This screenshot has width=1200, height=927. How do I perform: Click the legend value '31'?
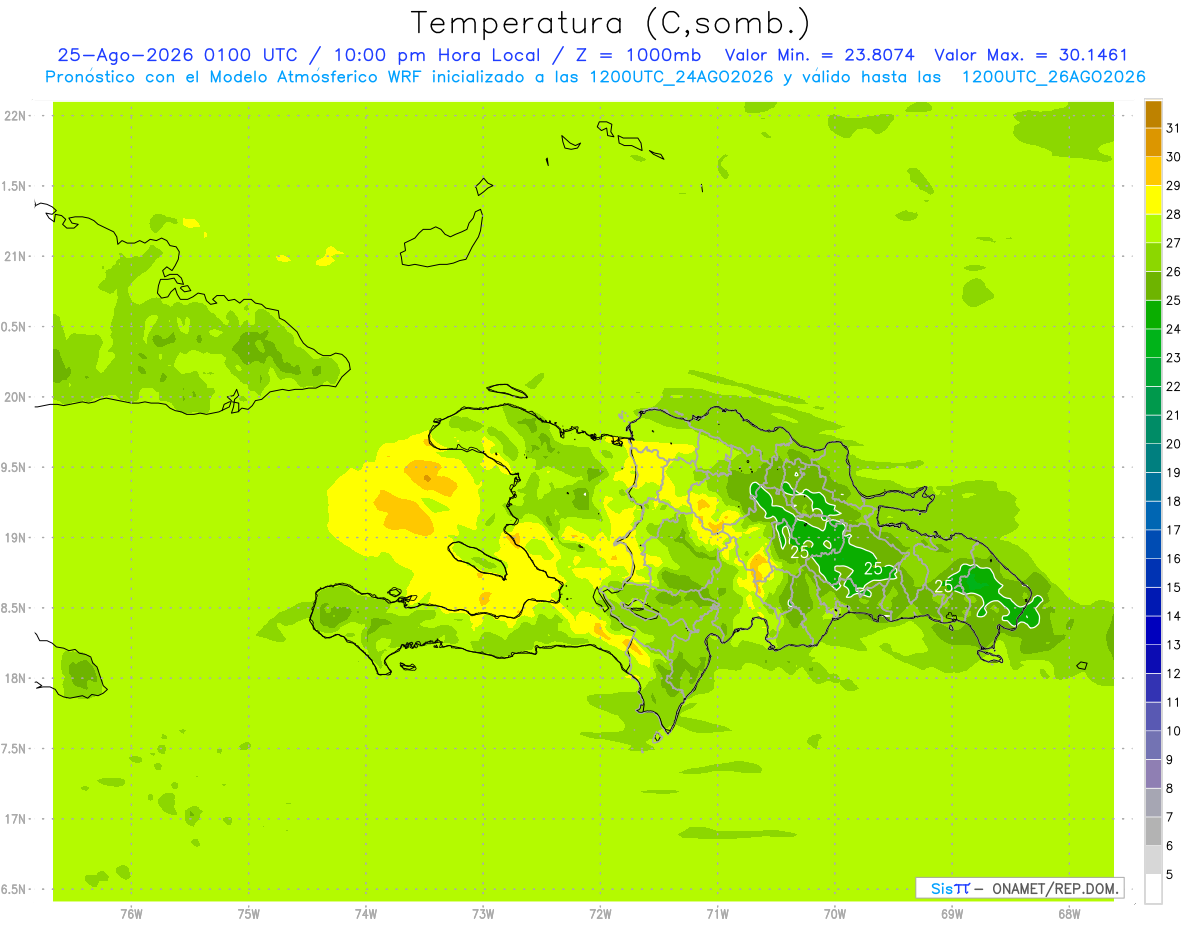click(1174, 128)
